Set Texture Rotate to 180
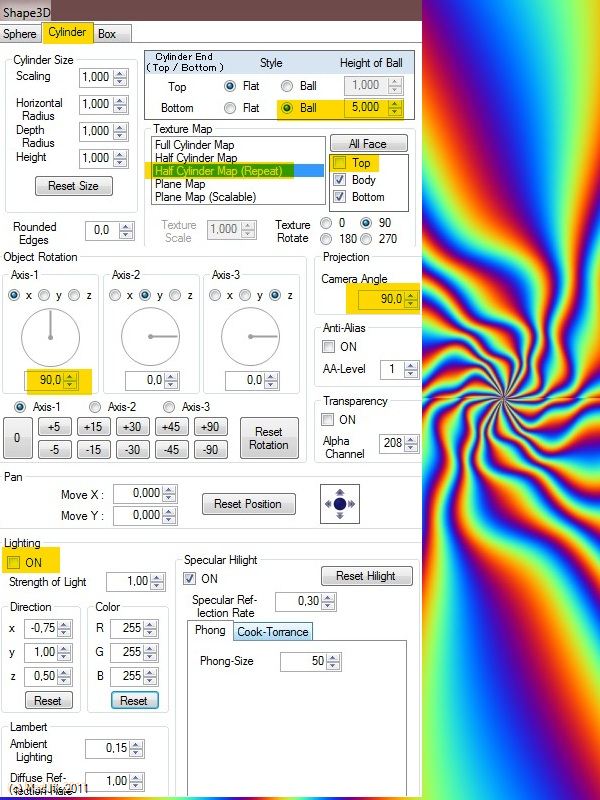 (326, 238)
